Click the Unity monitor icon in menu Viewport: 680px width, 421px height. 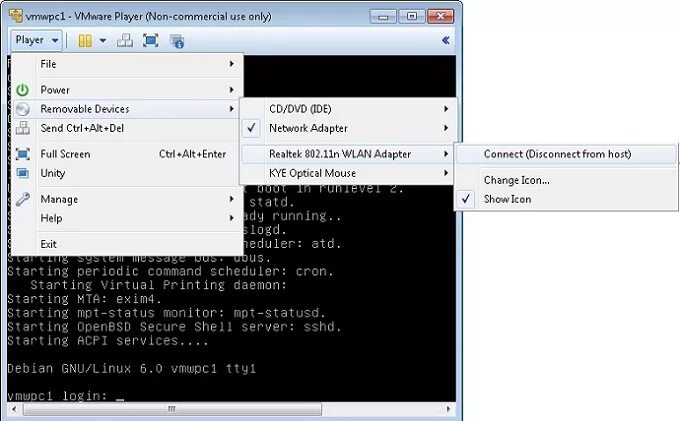click(23, 173)
